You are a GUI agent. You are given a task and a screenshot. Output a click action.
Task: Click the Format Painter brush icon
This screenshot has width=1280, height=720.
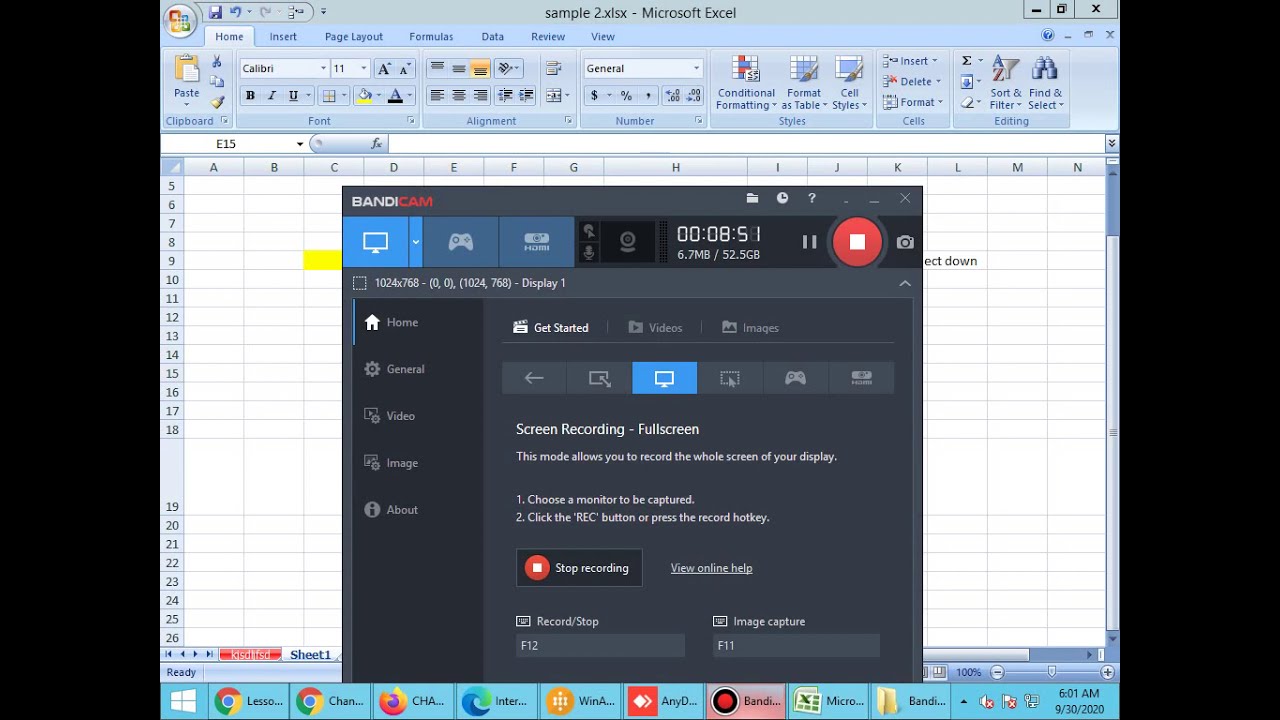[217, 102]
